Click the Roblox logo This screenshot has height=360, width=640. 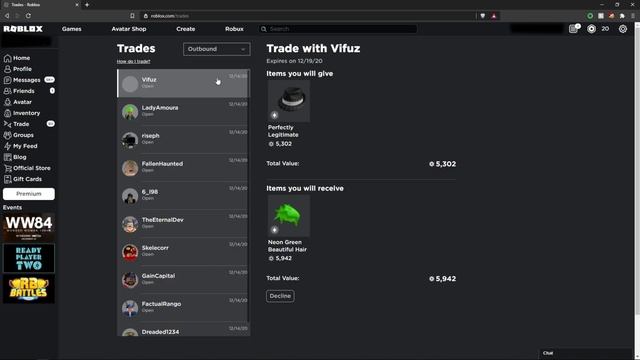23,29
